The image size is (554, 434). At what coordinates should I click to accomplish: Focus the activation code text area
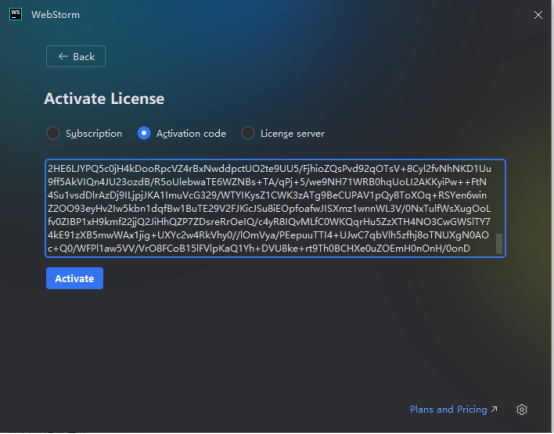(276, 209)
